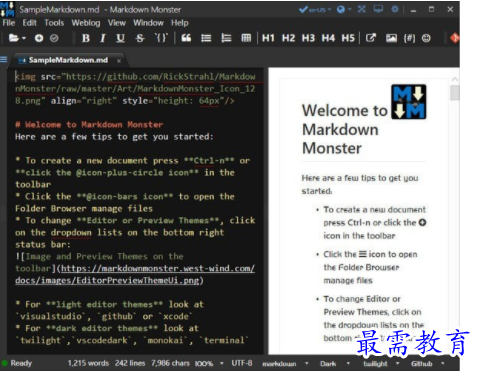Viewport: 478px width, 374px height.
Task: Close the SampleMarkdown.md tab
Action: click(119, 61)
